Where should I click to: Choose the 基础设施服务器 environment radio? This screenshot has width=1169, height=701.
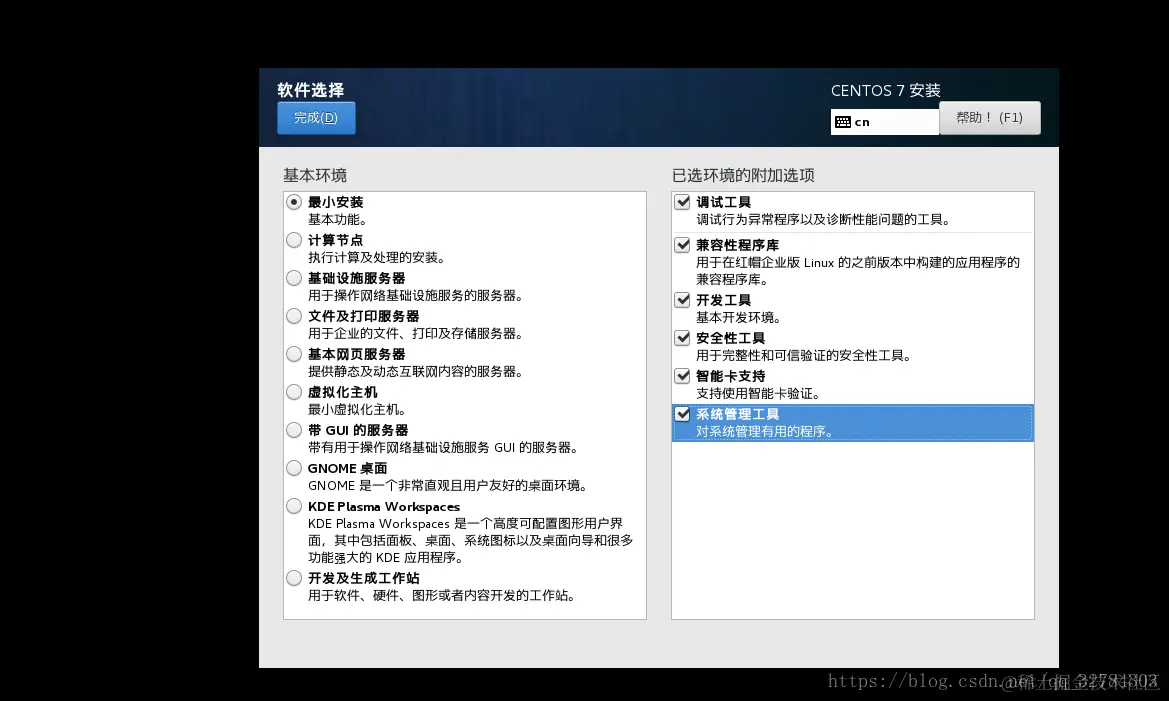pyautogui.click(x=294, y=278)
